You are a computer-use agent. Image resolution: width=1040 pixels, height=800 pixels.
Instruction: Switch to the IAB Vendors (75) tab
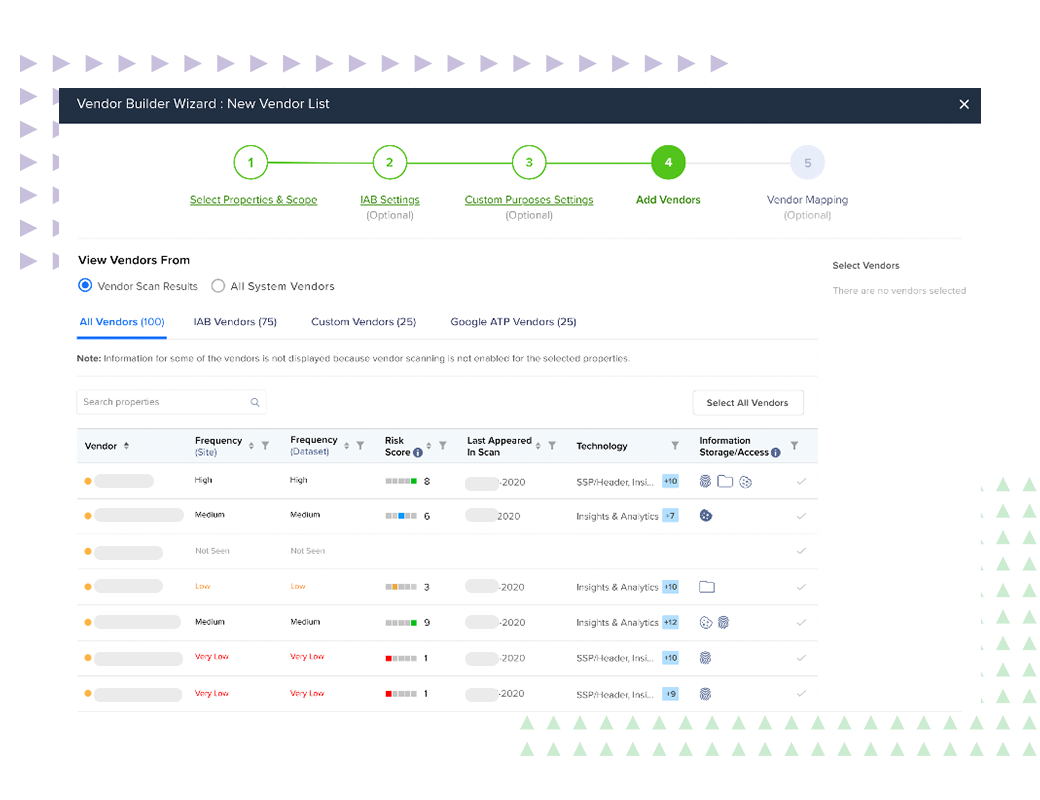point(235,322)
